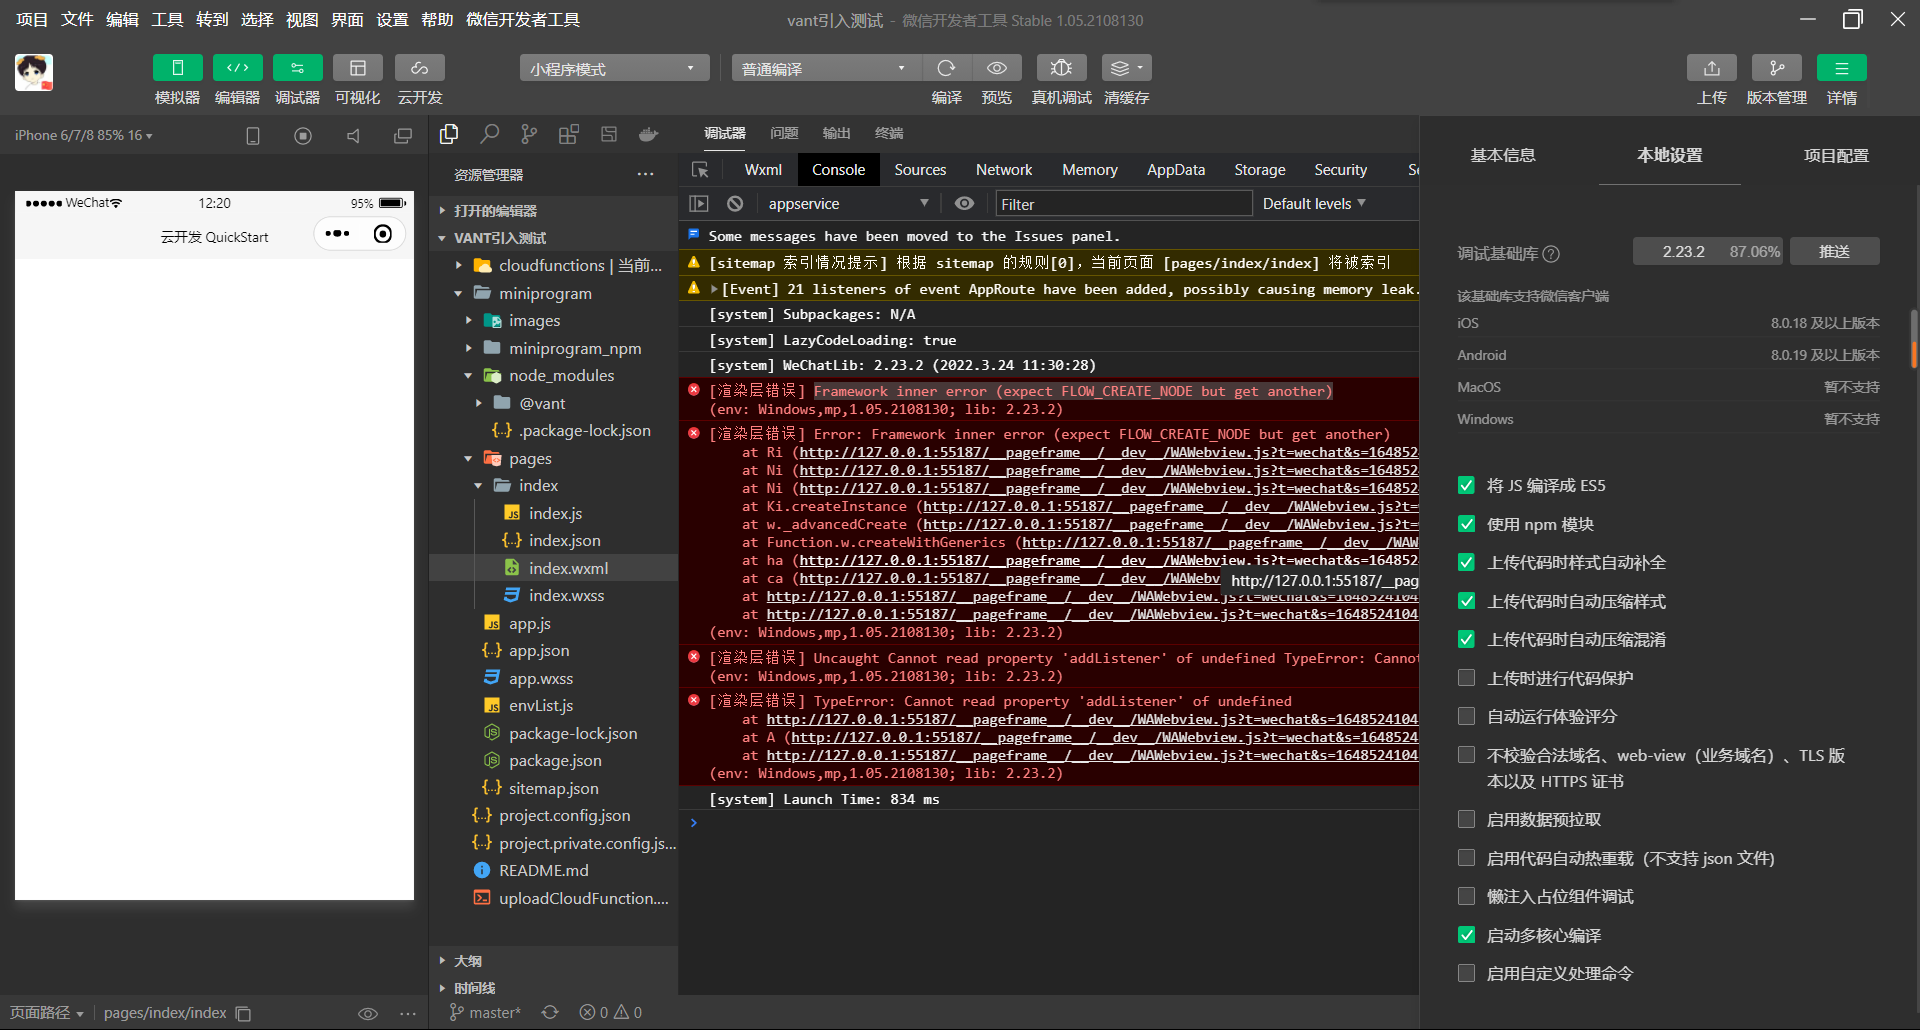Click the 调试基础库 help question mark icon

(1551, 254)
